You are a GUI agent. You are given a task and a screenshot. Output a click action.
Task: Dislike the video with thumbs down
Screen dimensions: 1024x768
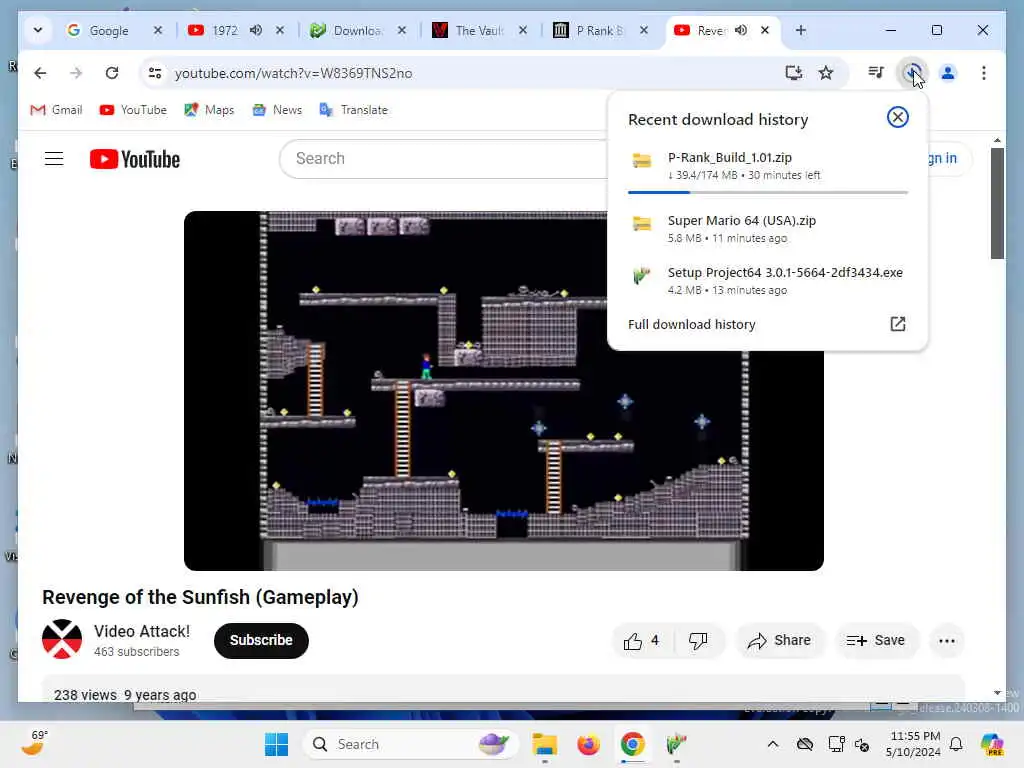pos(698,641)
